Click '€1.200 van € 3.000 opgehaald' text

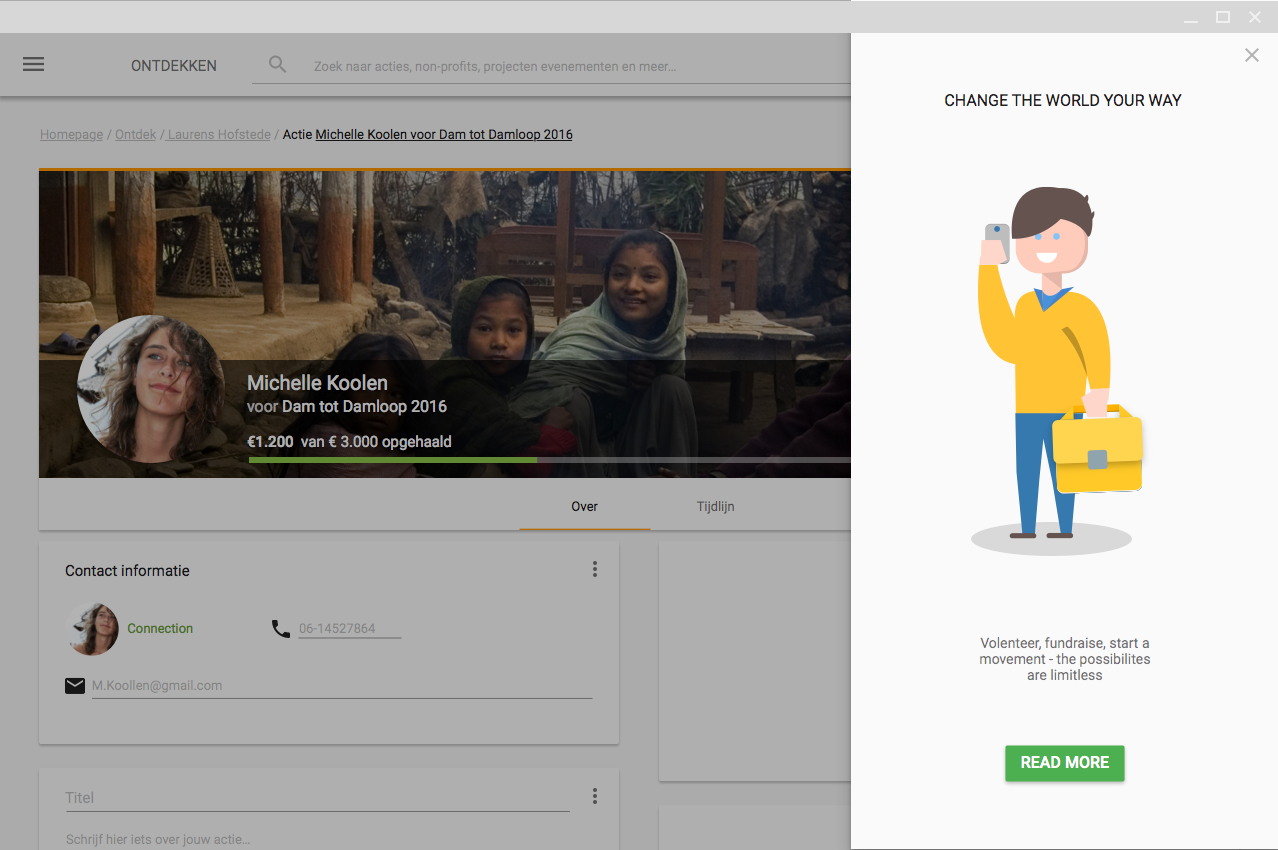pyautogui.click(x=350, y=441)
